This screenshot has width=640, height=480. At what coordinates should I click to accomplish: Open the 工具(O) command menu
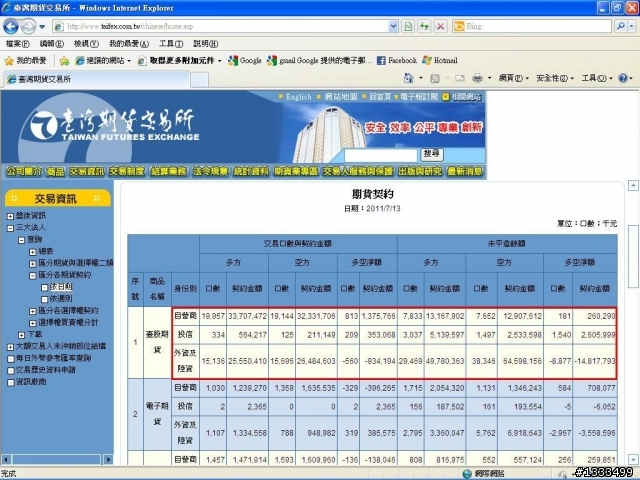(x=597, y=78)
